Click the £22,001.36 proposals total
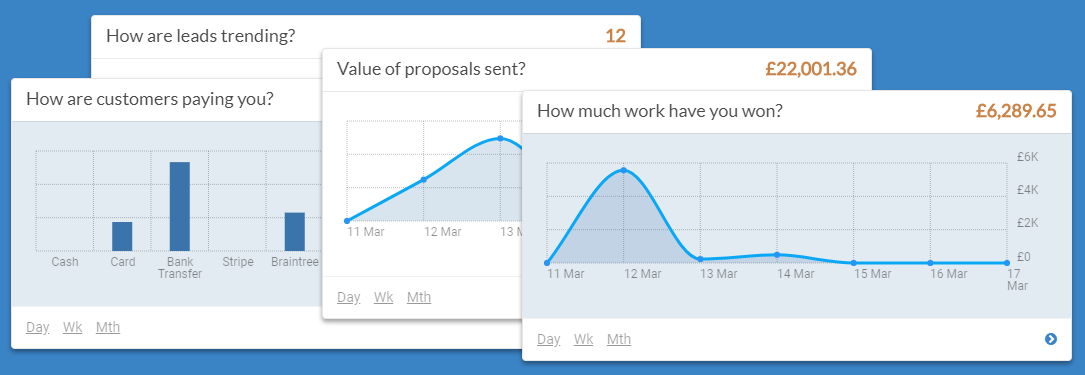 811,69
